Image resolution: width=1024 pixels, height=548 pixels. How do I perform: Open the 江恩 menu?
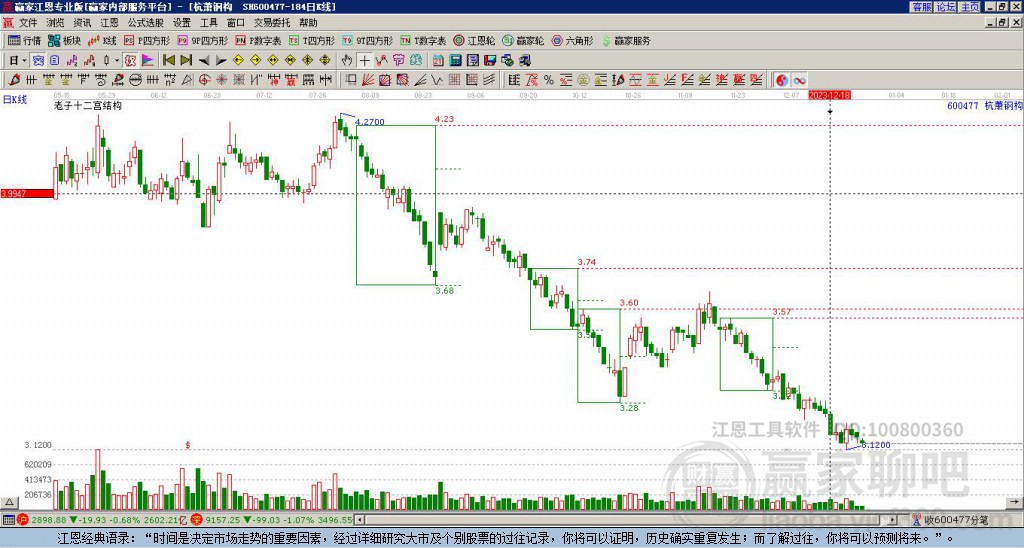(109, 23)
